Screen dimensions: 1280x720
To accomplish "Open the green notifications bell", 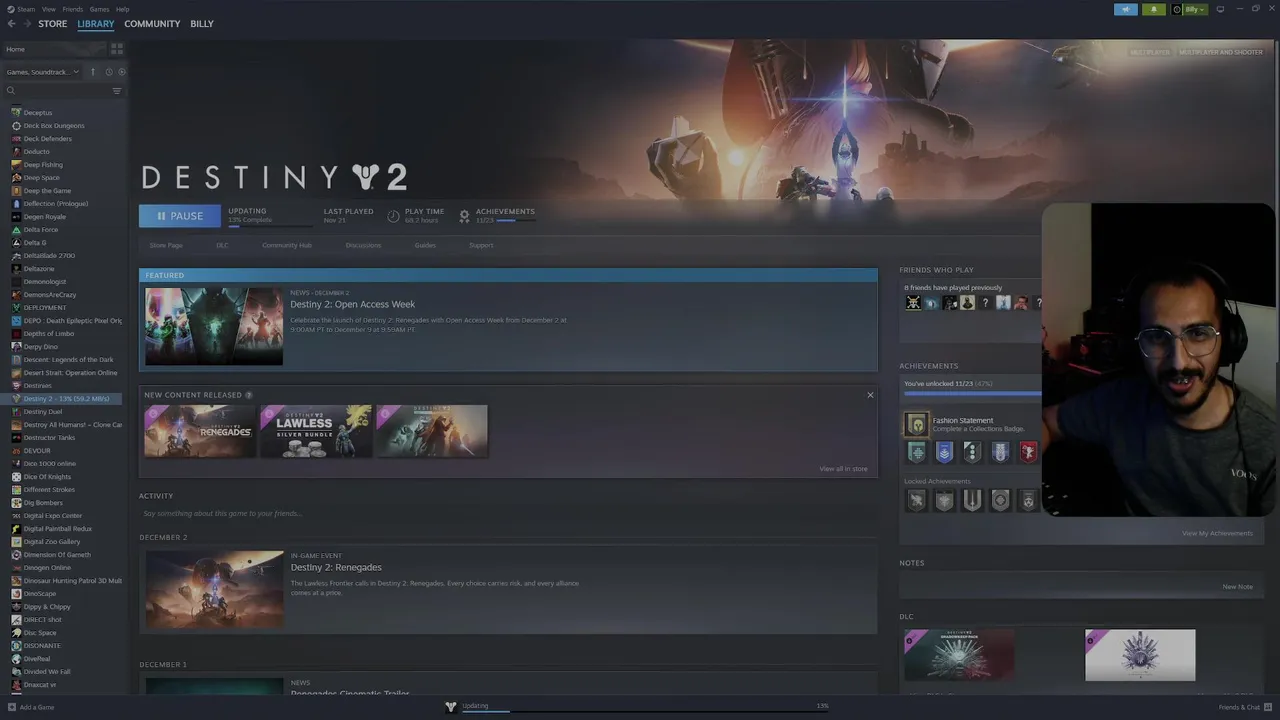I will coord(1154,9).
